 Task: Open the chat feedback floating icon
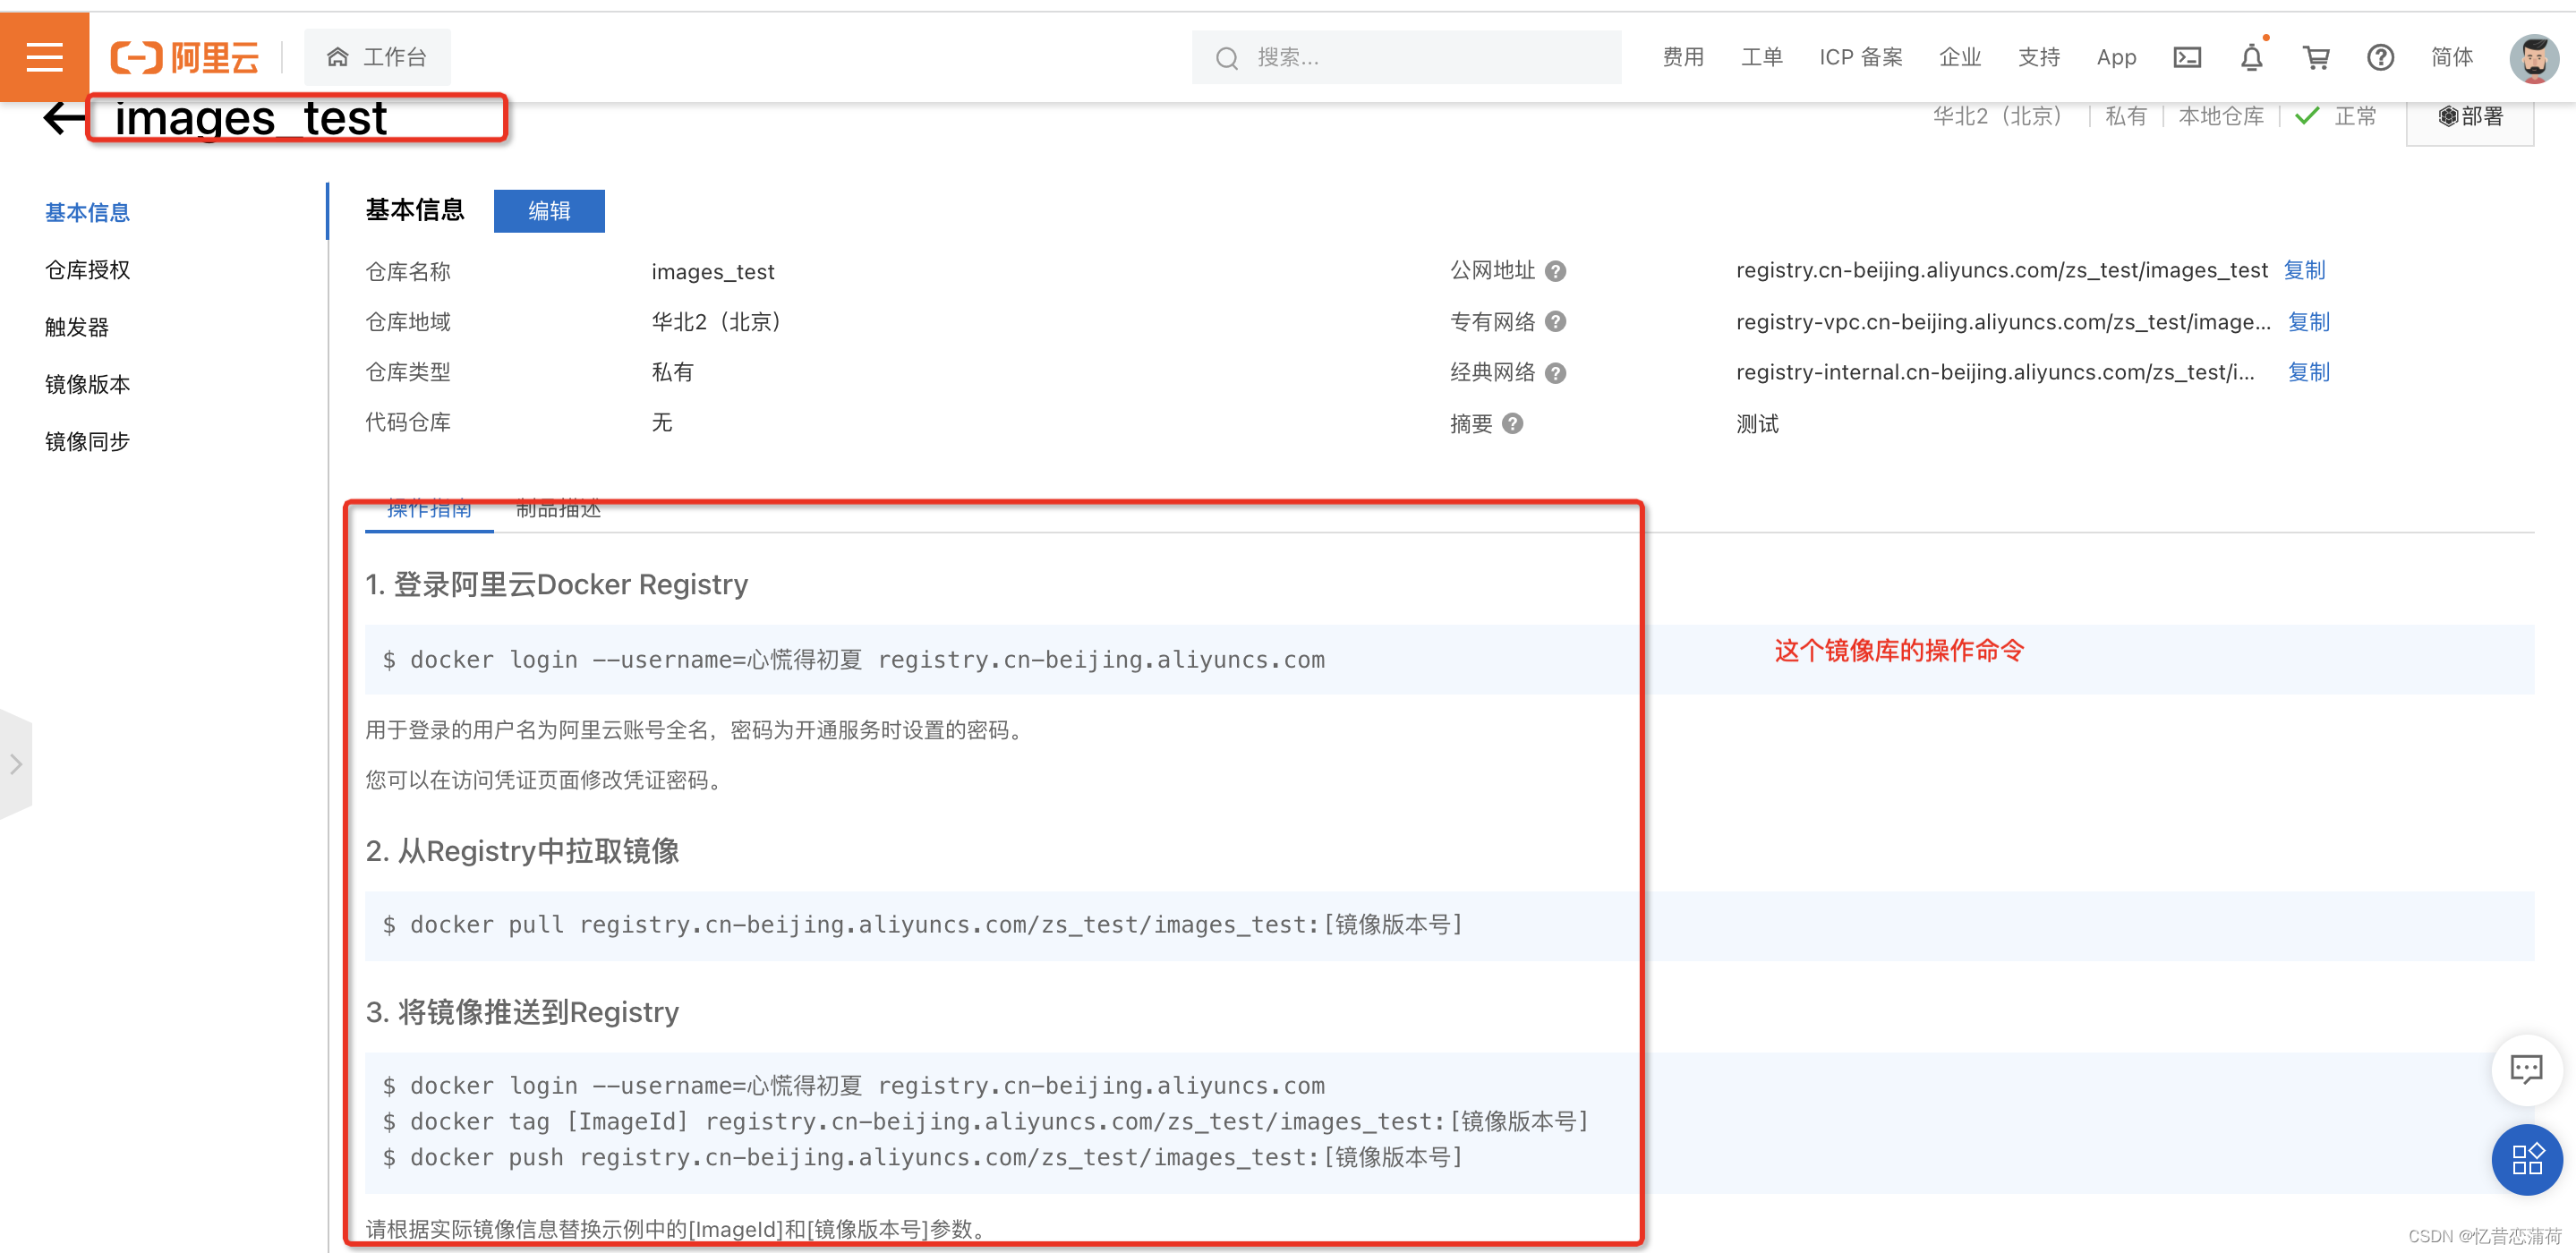click(2526, 1069)
